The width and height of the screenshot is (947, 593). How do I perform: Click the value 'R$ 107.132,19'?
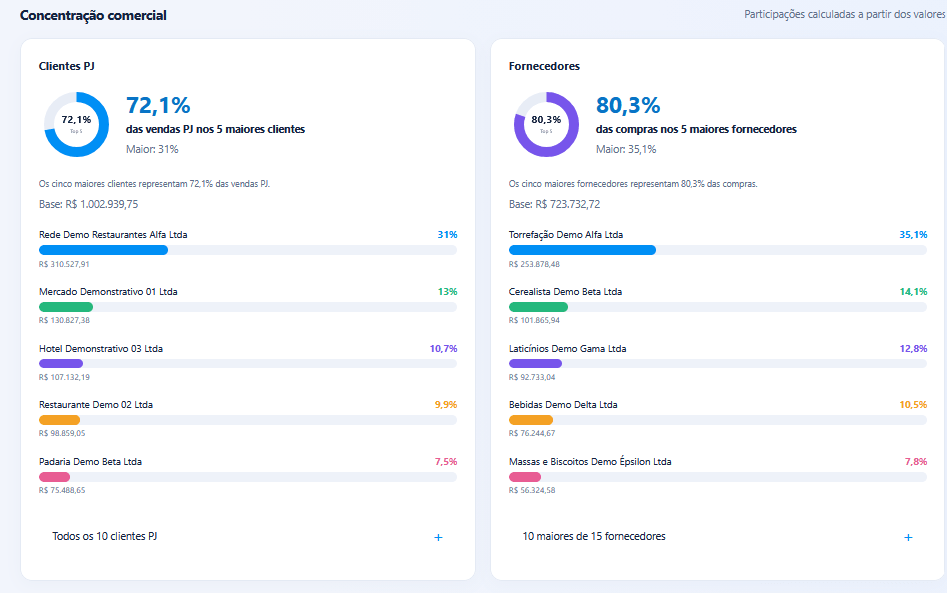[x=64, y=377]
